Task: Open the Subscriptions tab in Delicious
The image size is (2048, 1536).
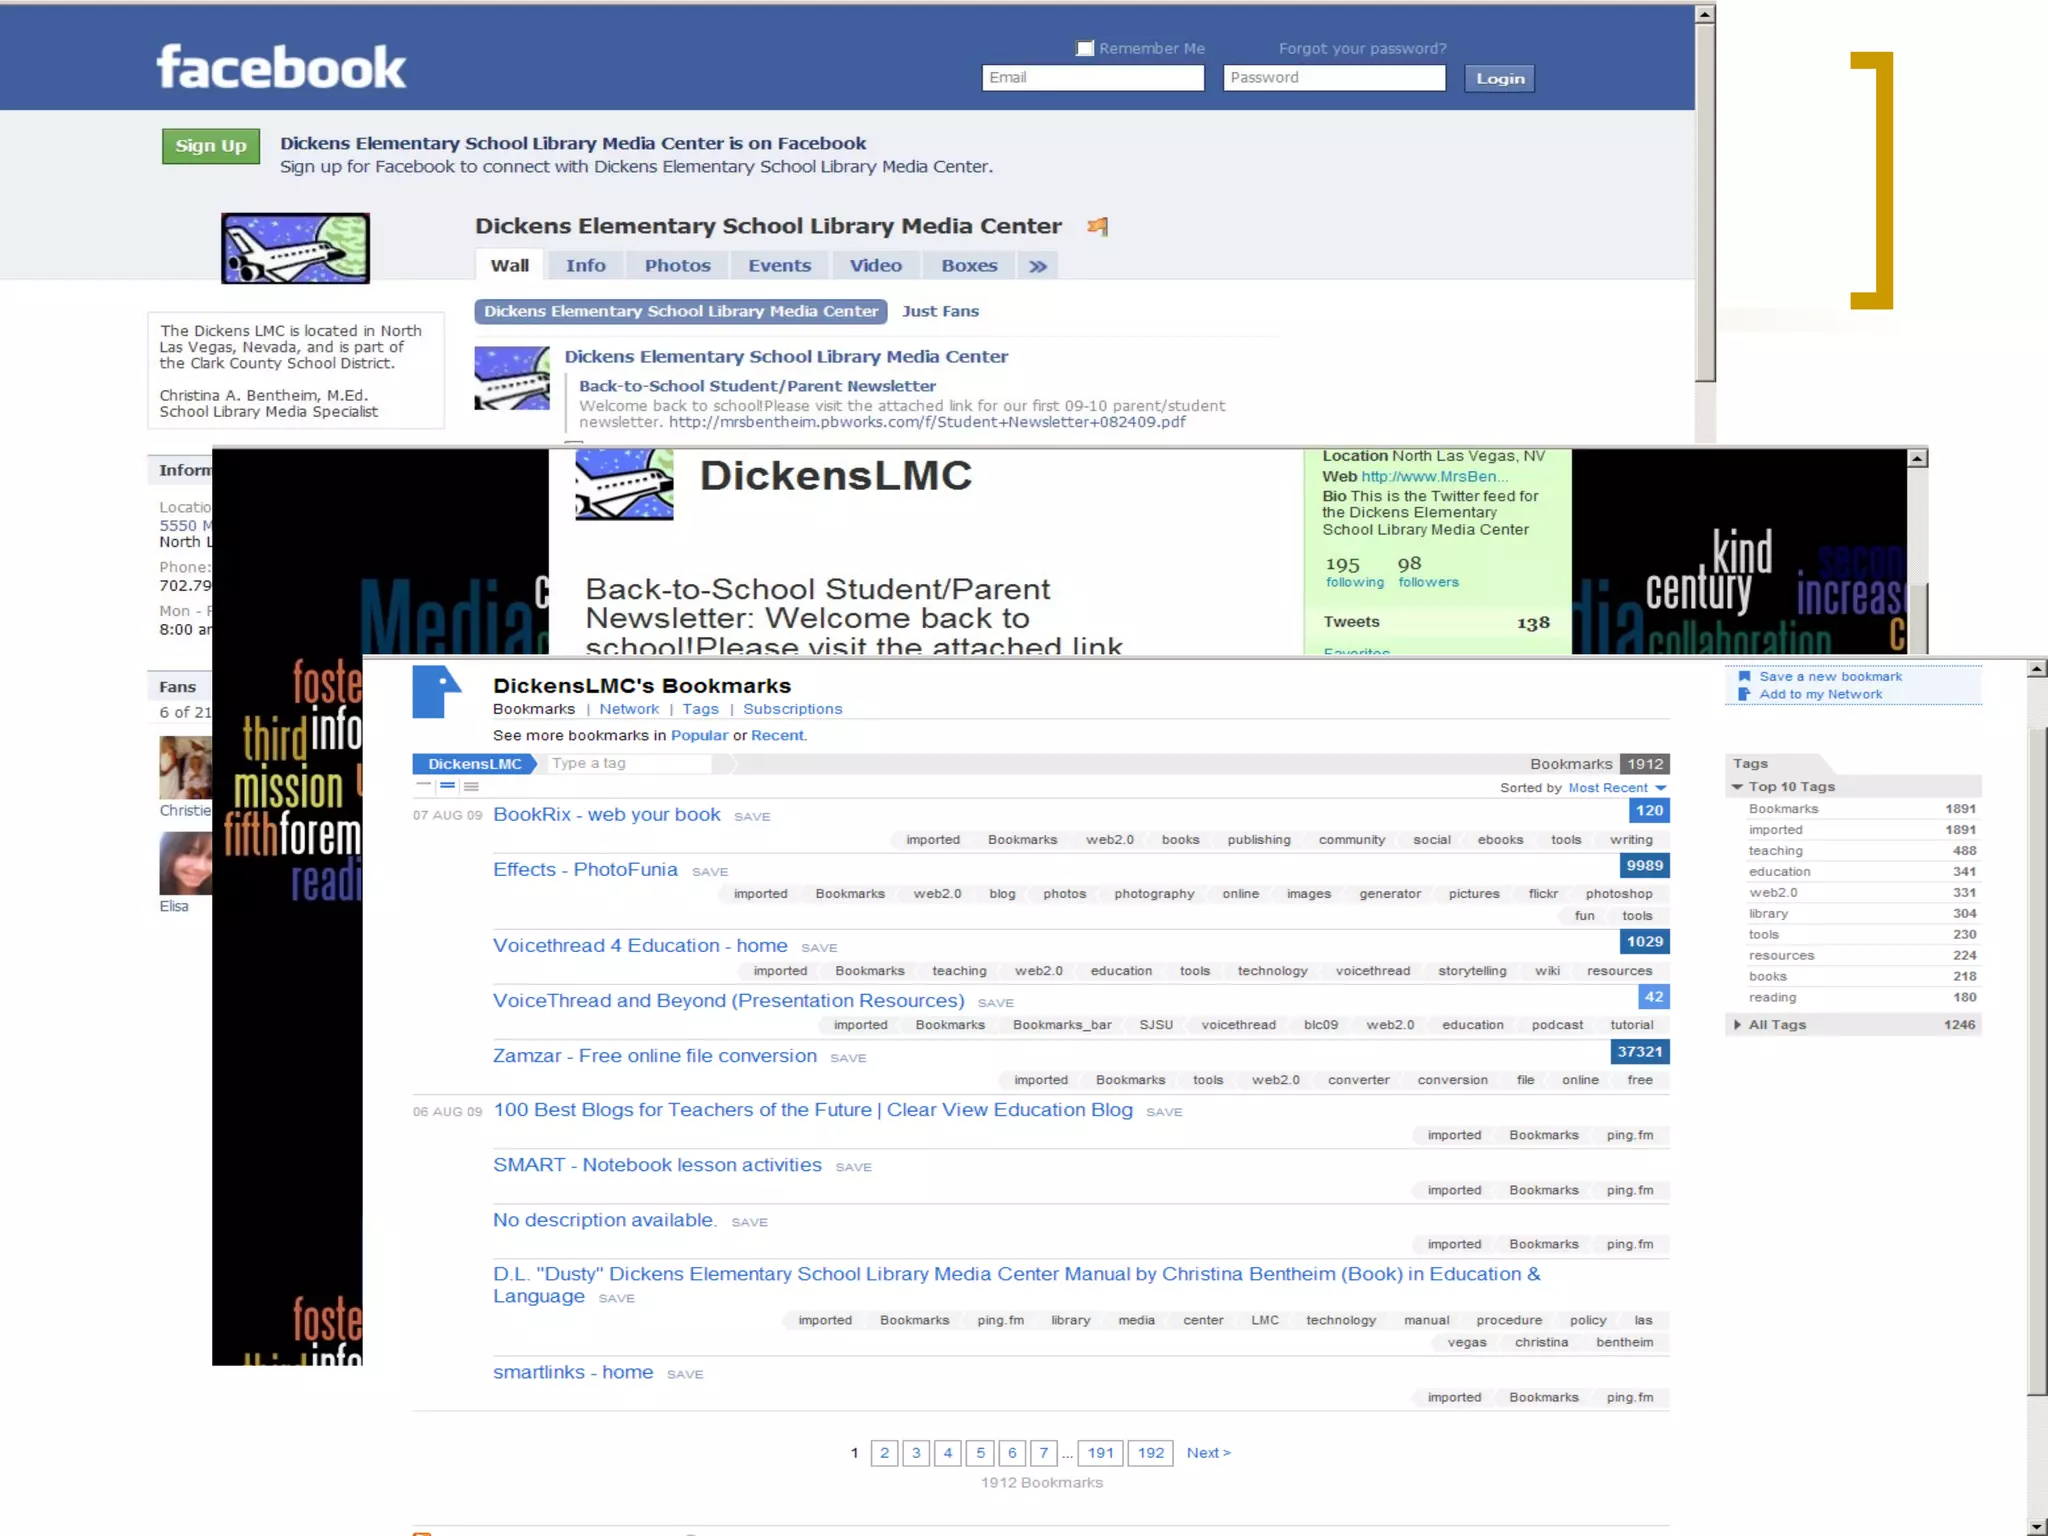Action: [792, 709]
